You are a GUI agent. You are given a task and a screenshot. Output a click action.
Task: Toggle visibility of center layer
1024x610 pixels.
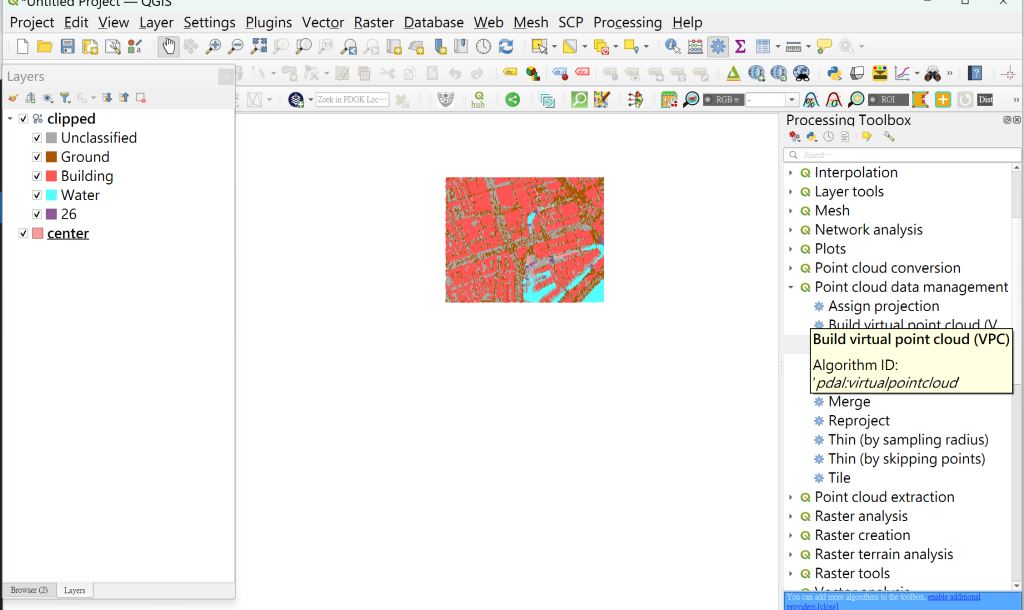24,233
